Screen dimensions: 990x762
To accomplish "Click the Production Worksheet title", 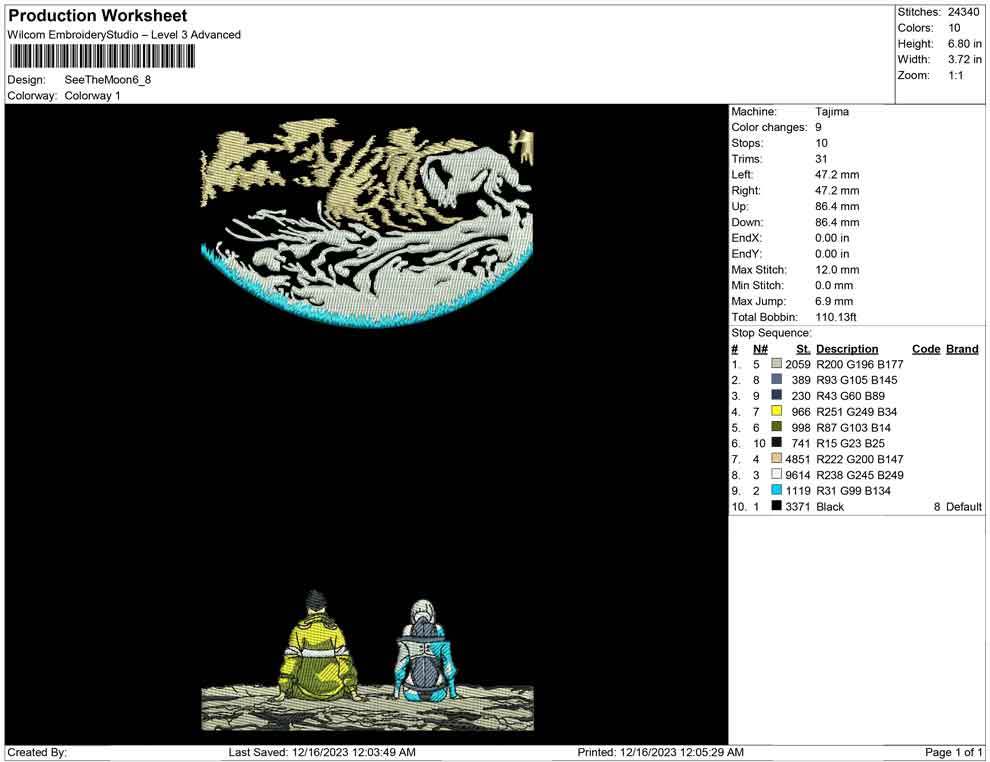I will coord(98,16).
